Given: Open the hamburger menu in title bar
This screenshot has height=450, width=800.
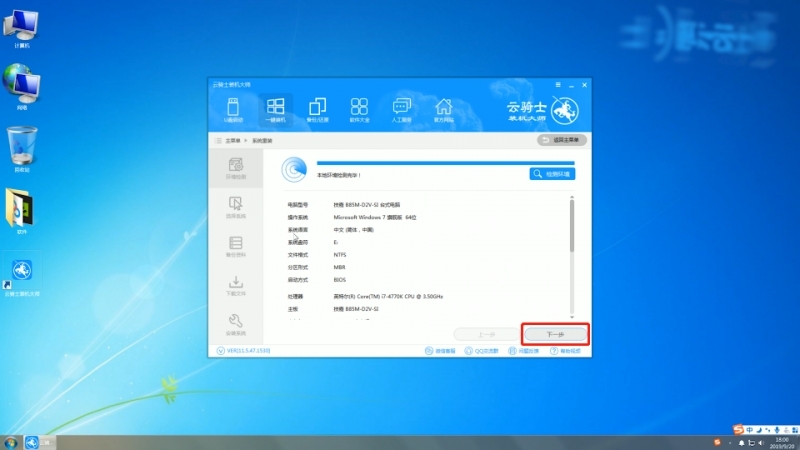Looking at the screenshot, I should (x=558, y=85).
